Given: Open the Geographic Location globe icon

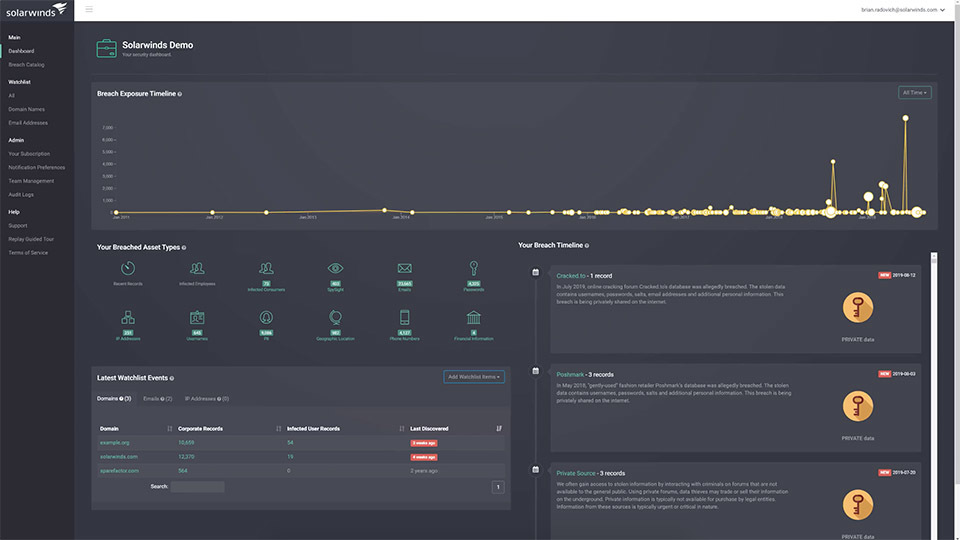Looking at the screenshot, I should [x=335, y=317].
